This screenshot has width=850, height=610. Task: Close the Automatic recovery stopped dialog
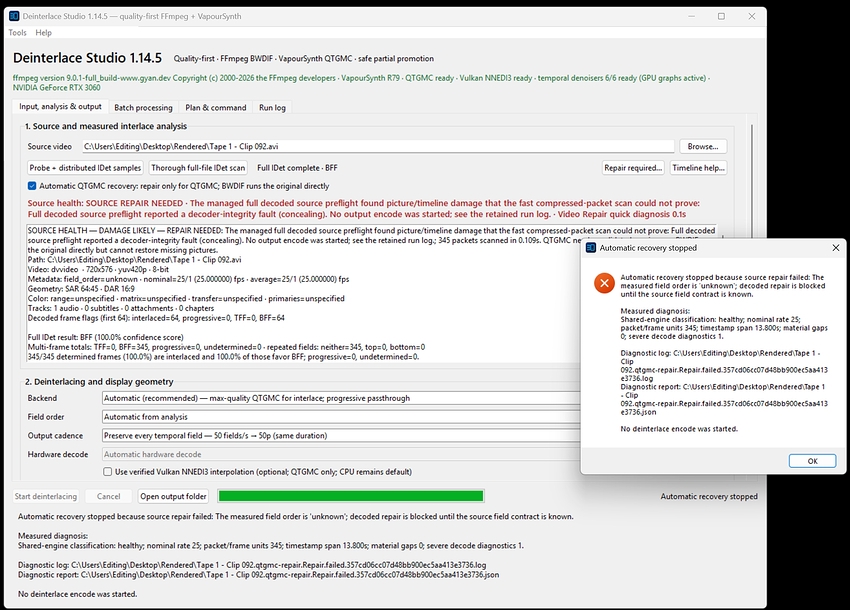pyautogui.click(x=835, y=248)
